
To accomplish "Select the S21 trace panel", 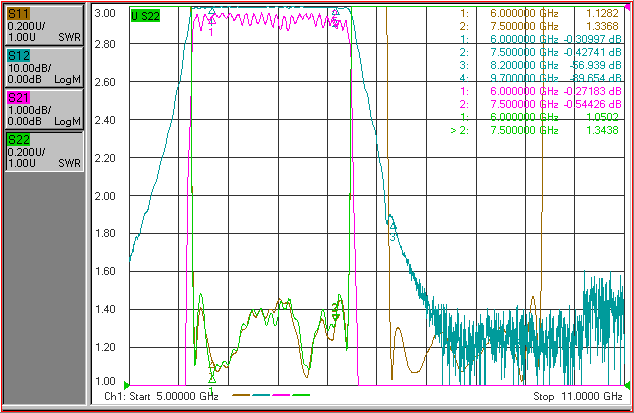I will tap(44, 109).
